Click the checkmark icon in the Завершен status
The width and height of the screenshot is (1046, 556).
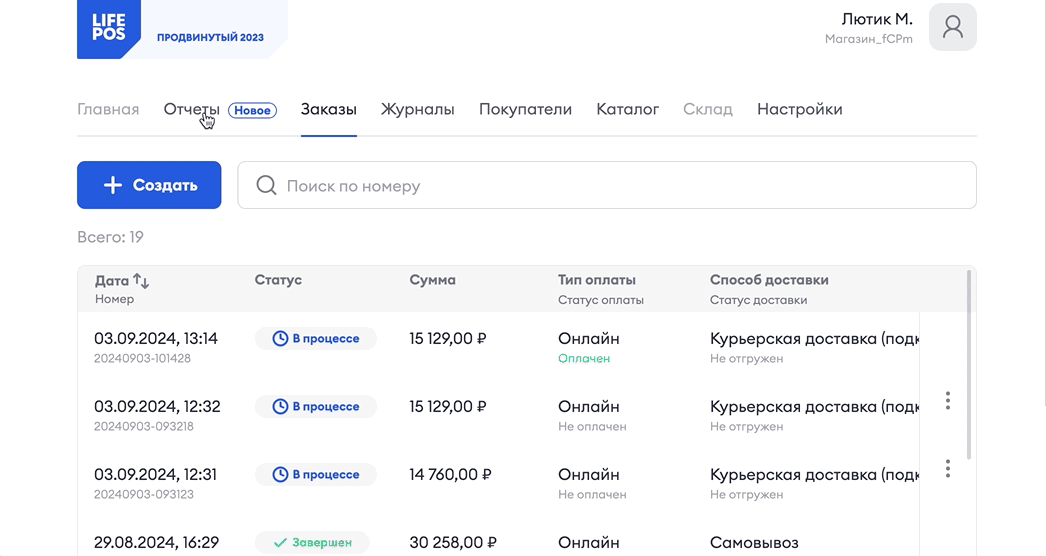point(280,543)
